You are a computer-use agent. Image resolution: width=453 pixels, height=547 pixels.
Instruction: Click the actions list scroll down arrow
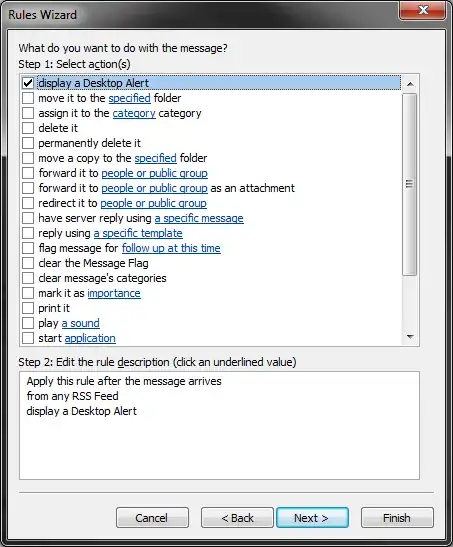pyautogui.click(x=410, y=337)
